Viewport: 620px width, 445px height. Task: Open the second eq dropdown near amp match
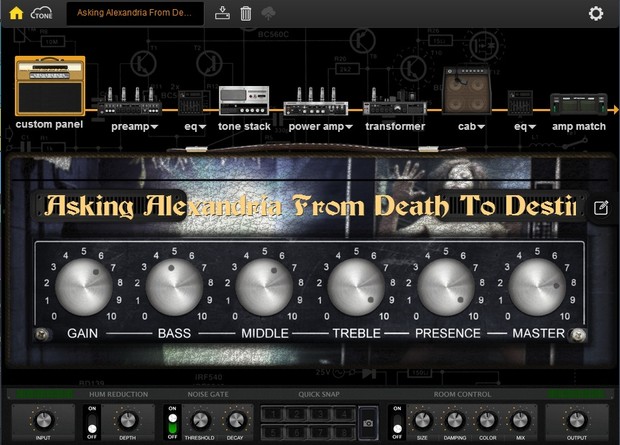[532, 127]
